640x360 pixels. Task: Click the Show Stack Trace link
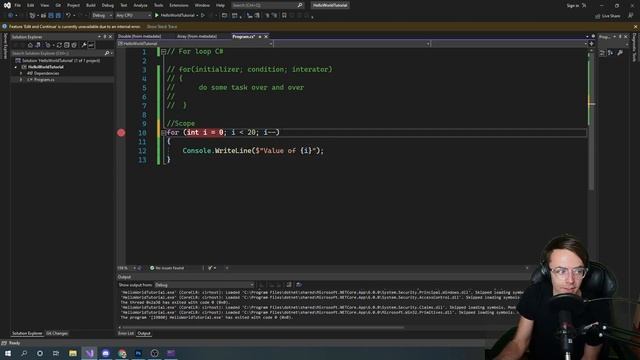point(162,27)
